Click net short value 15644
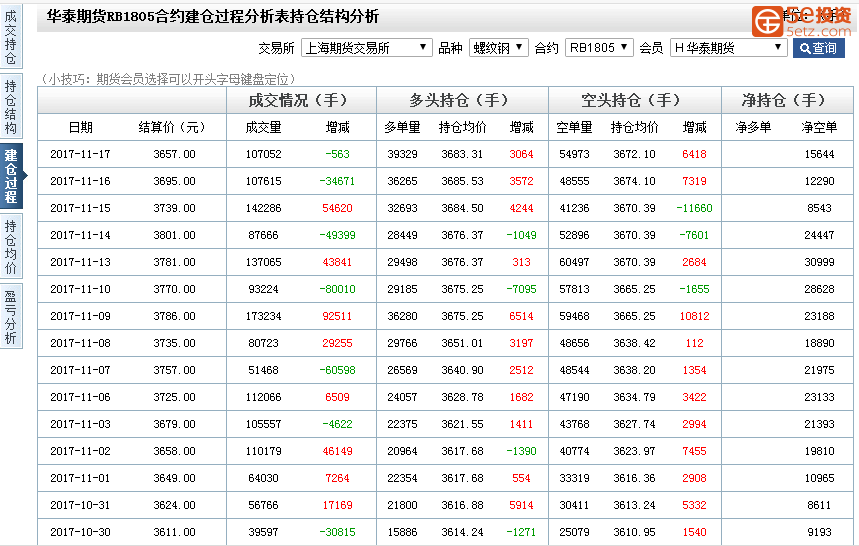The image size is (859, 546). coord(819,154)
